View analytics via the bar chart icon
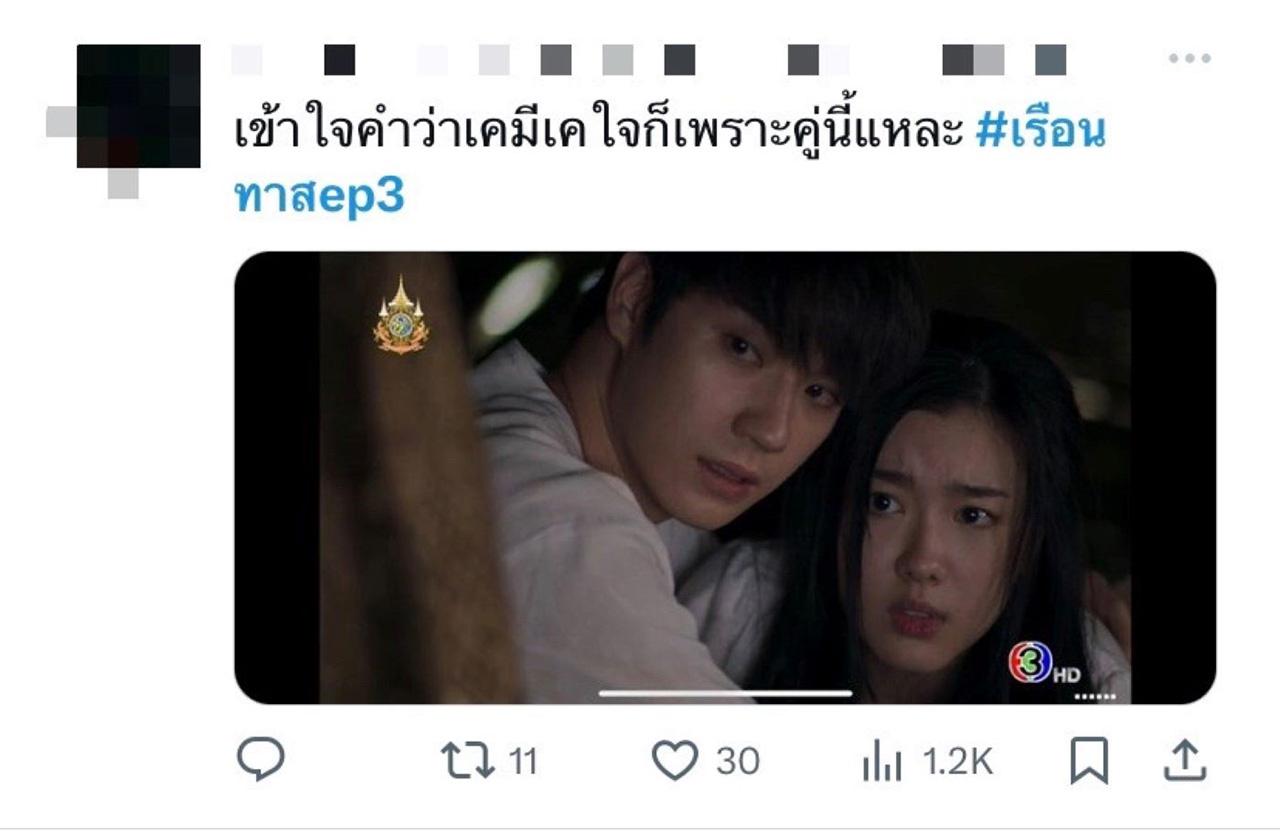Screen dimensions: 1280x833 point(882,764)
